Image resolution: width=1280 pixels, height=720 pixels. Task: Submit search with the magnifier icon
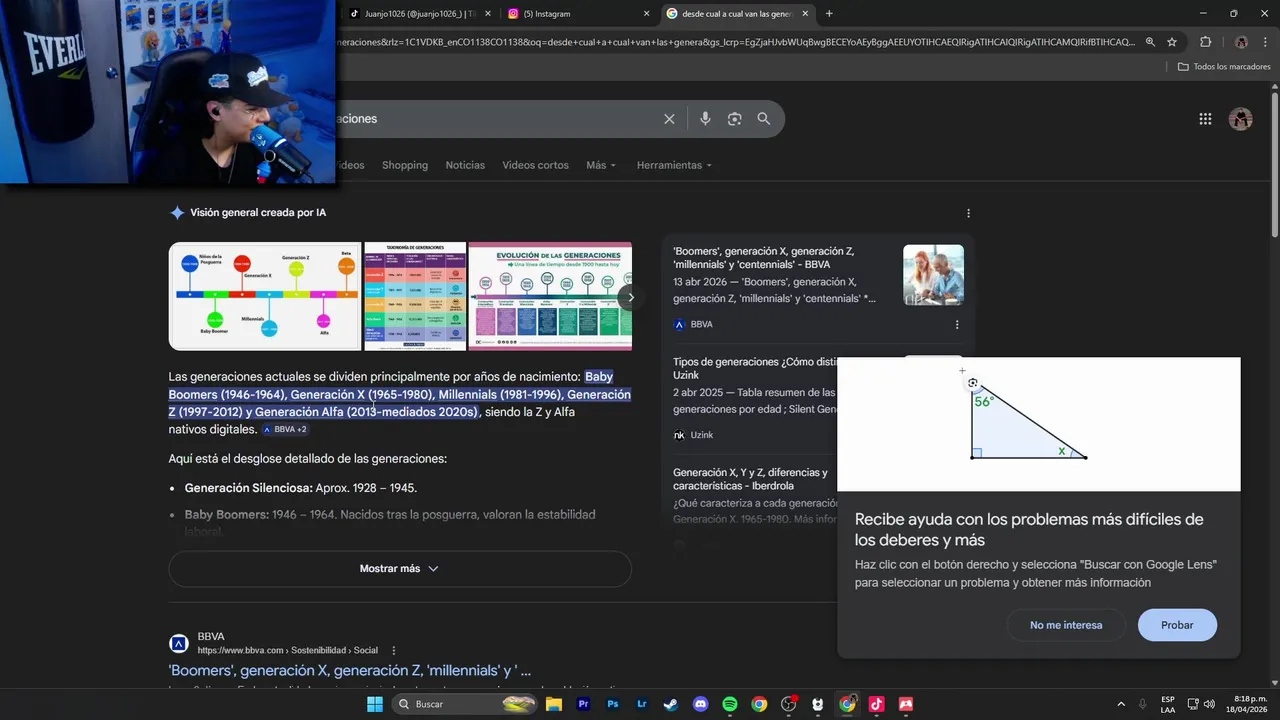(x=764, y=119)
